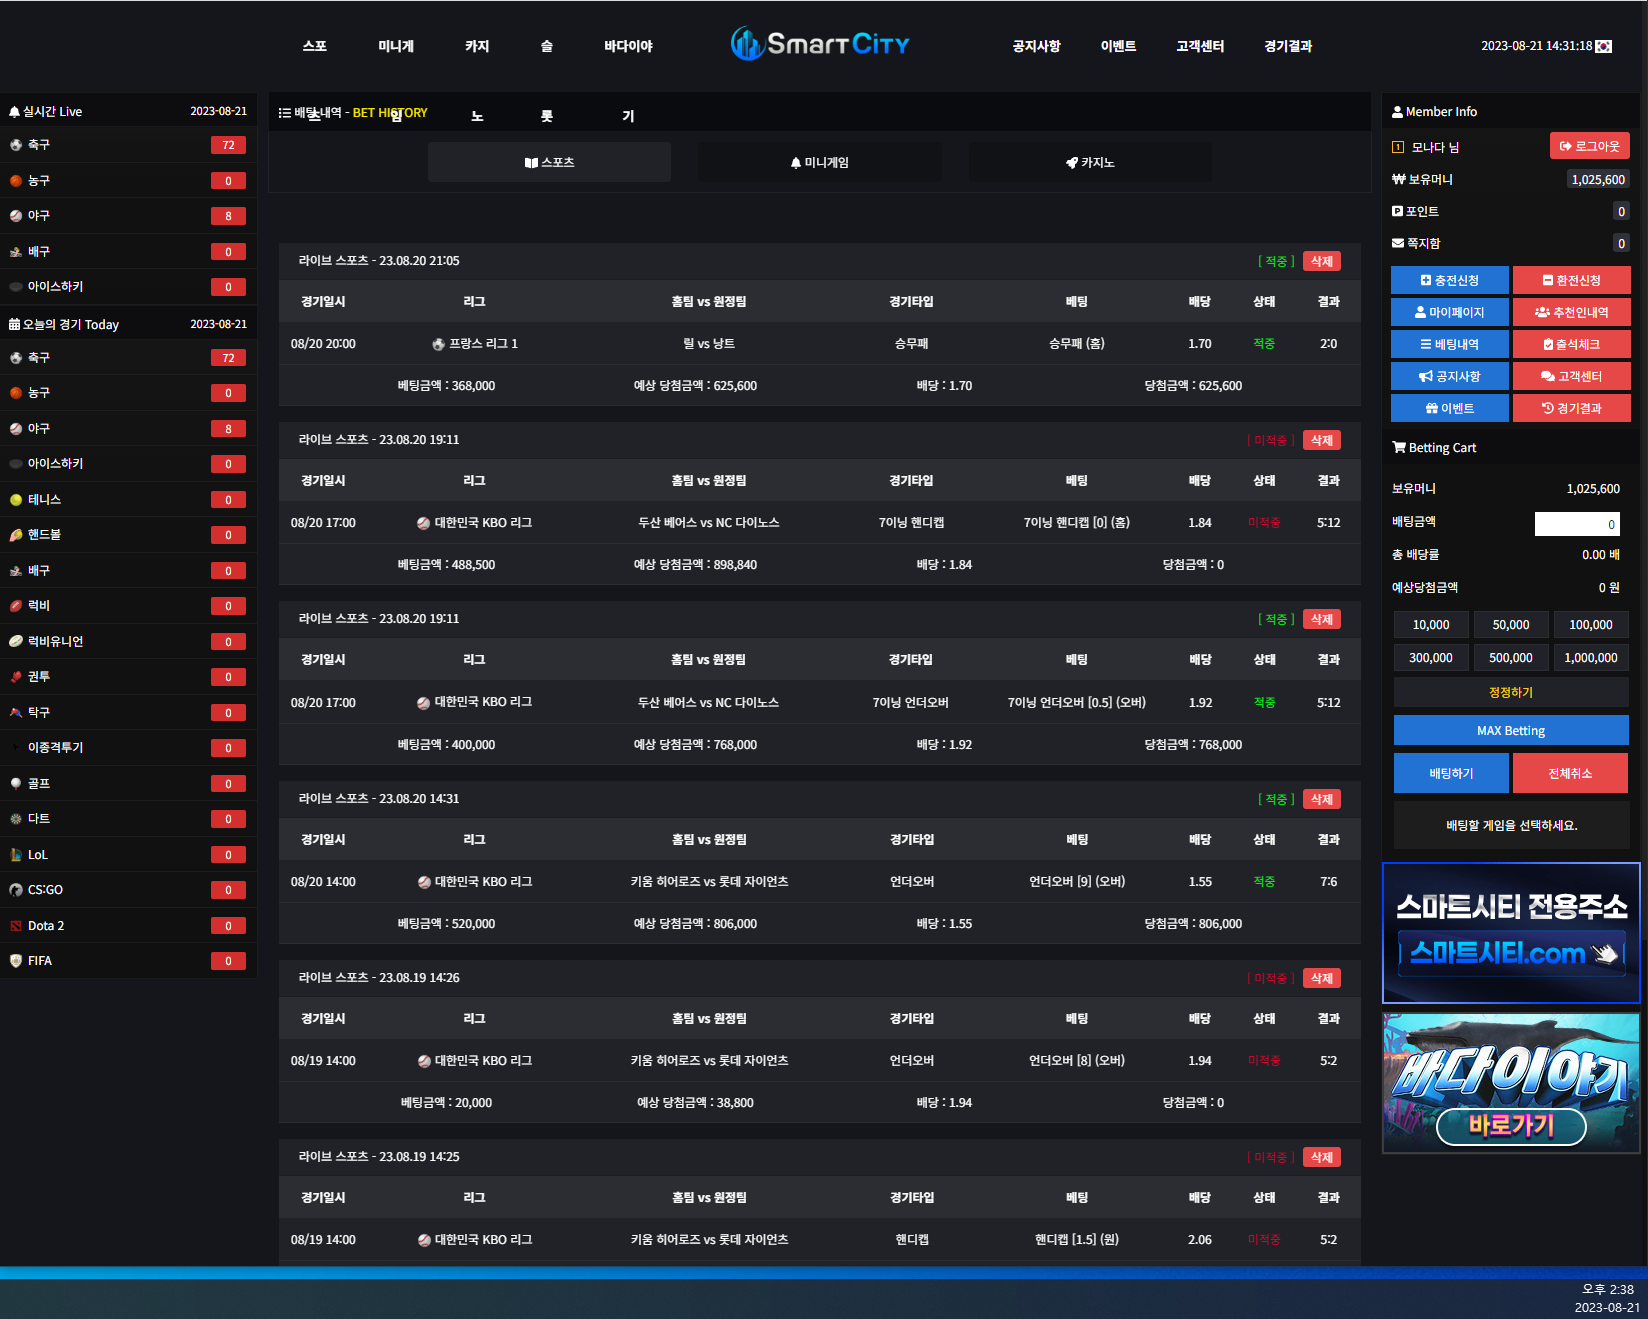Click the 베팅하기 place bet button
Image resolution: width=1648 pixels, height=1319 pixels.
point(1451,773)
